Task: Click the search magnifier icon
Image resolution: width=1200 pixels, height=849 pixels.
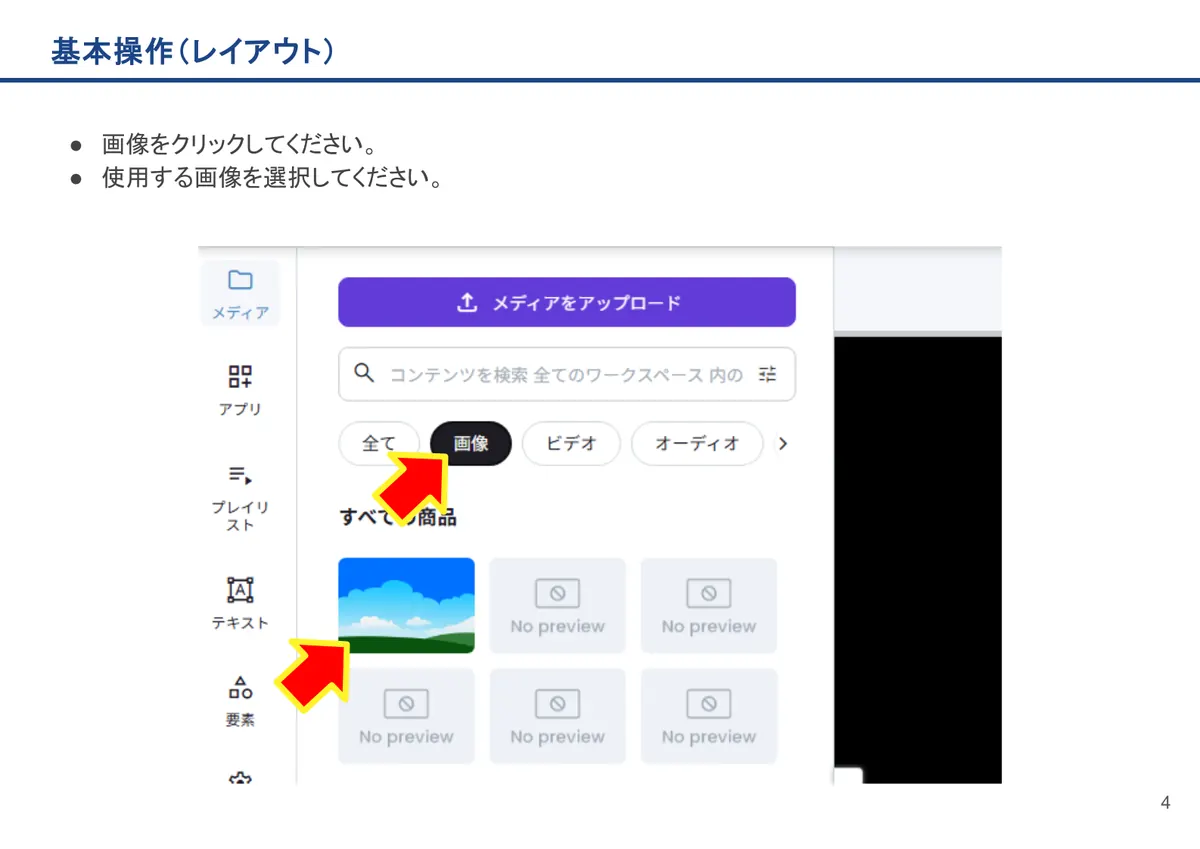Action: [365, 374]
